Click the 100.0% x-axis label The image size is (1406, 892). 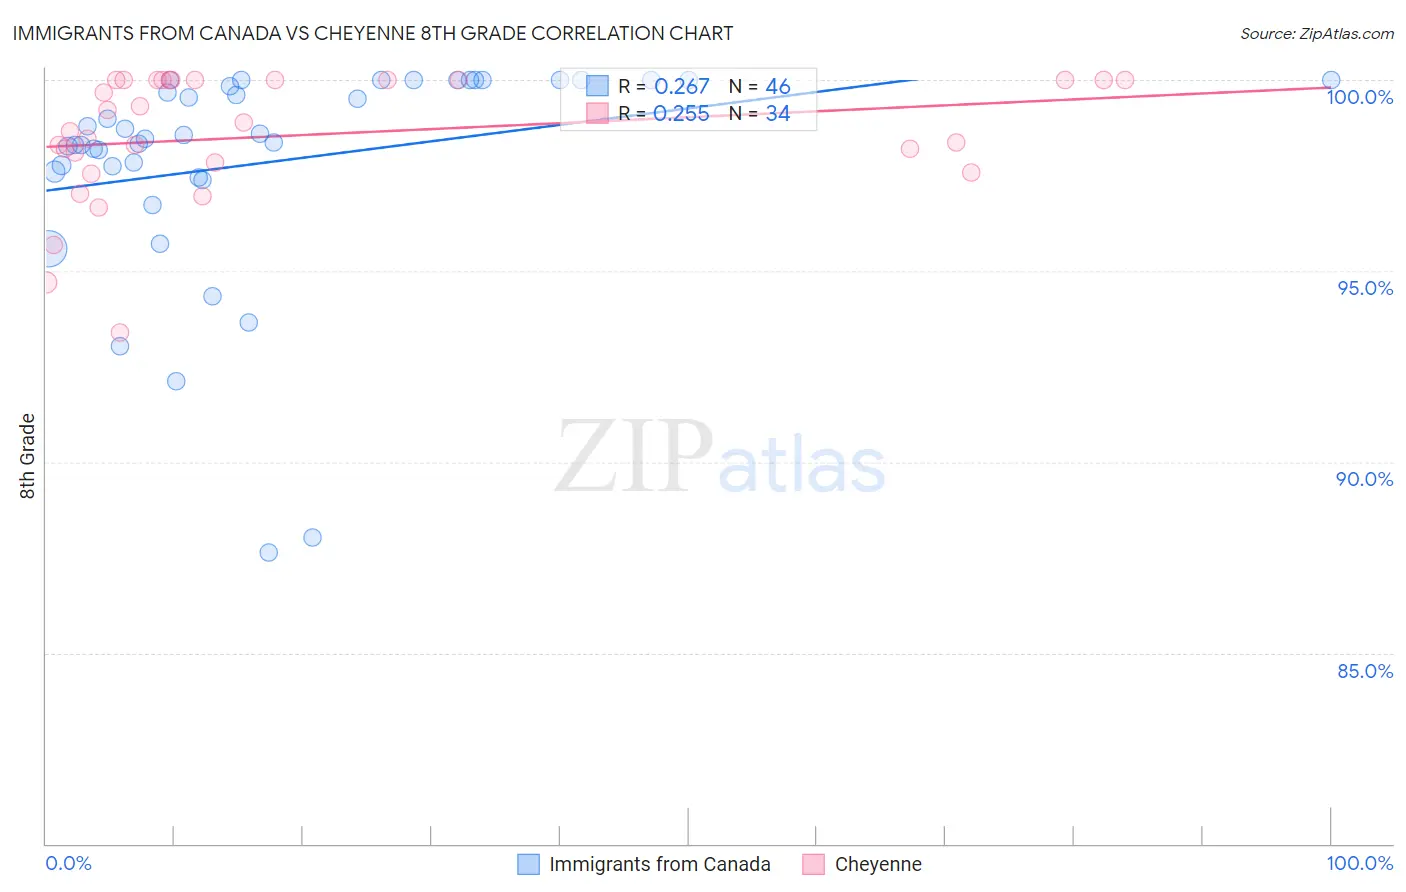pyautogui.click(x=1360, y=863)
